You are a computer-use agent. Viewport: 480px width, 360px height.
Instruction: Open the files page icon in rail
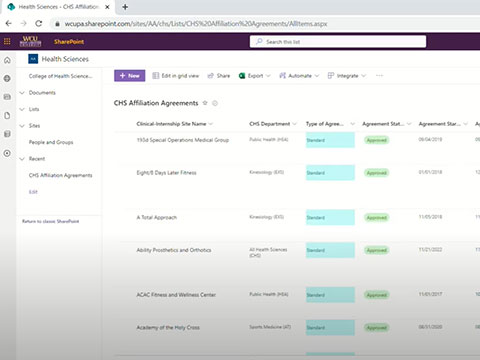point(7,116)
